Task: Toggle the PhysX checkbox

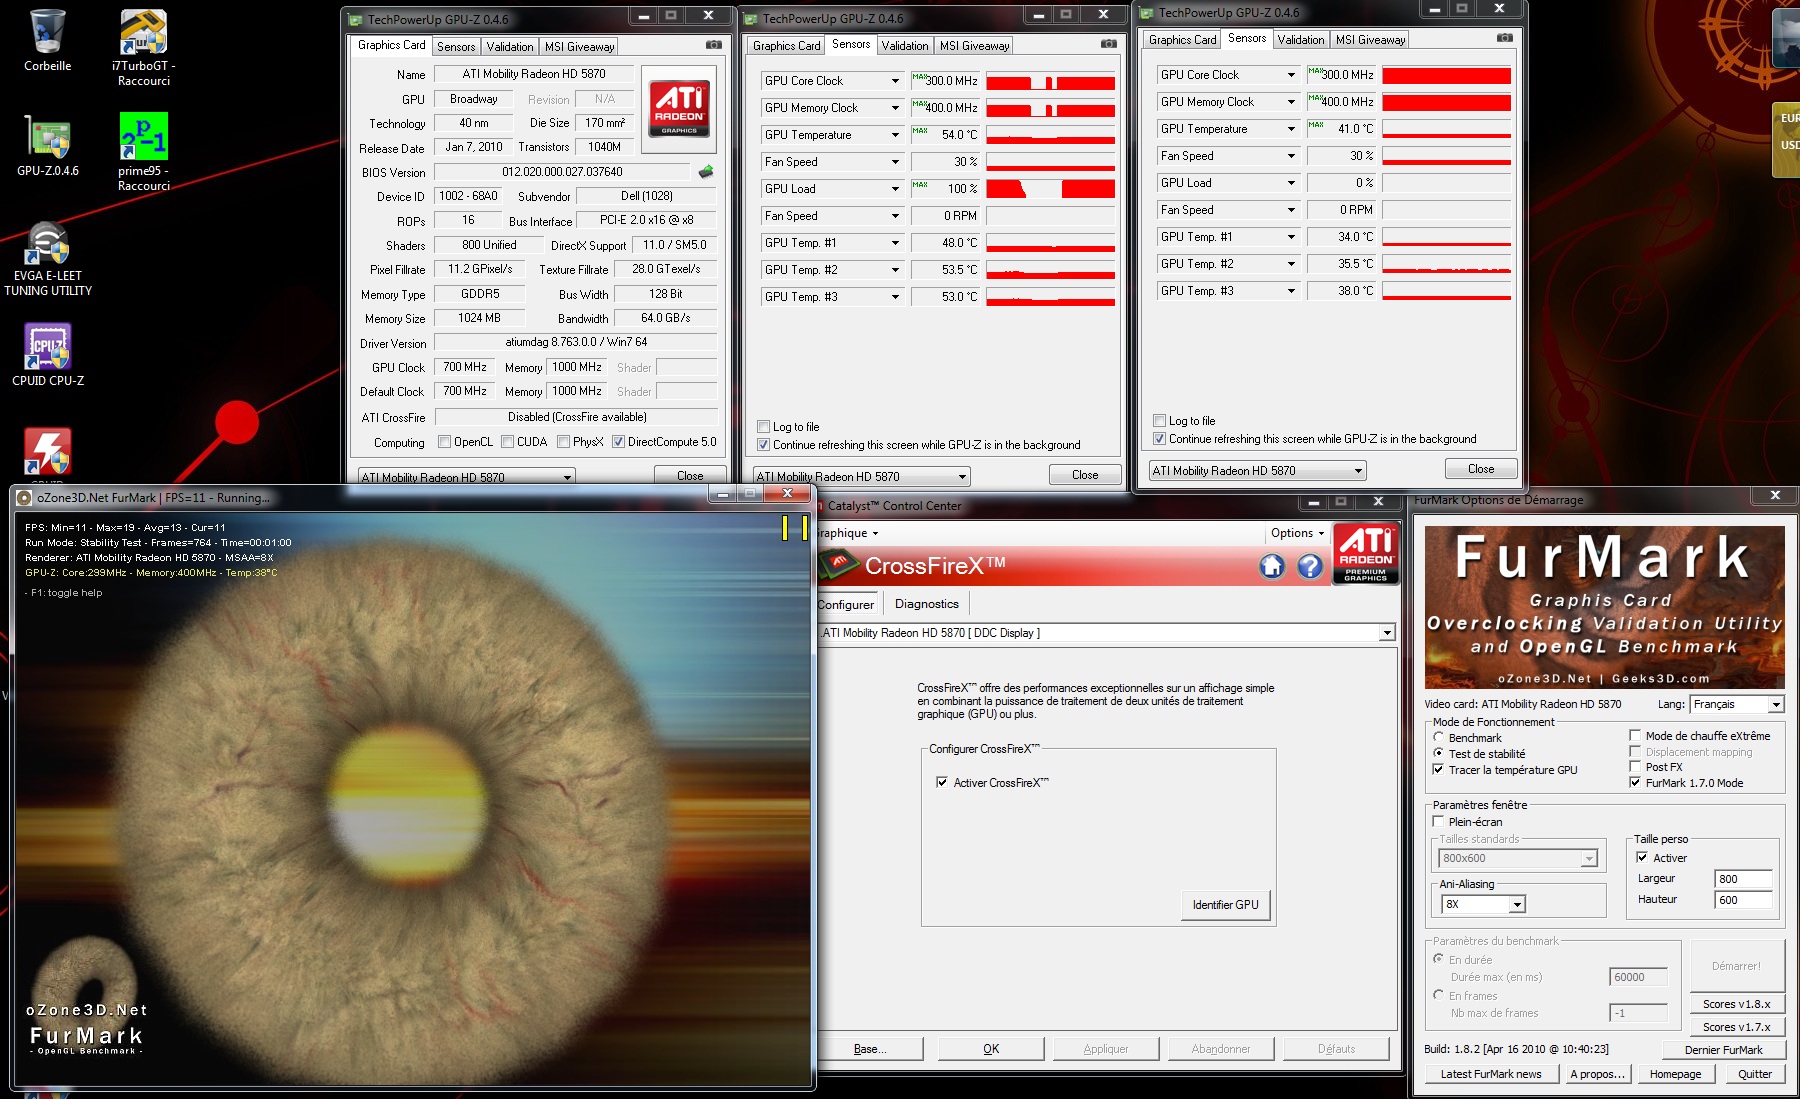Action: [564, 442]
